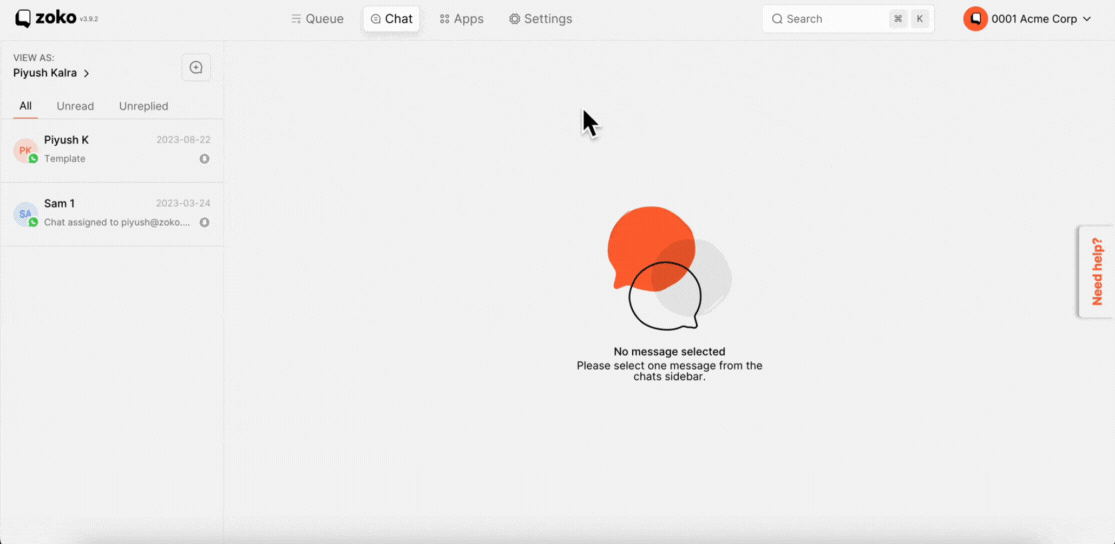Click the VIEW AS label

coord(33,58)
